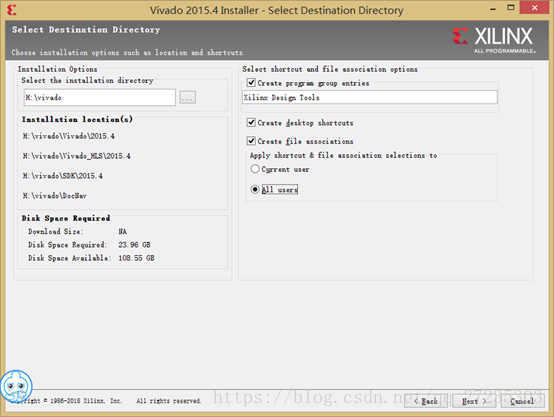Click the 'Select the installation directory' label

click(87, 81)
